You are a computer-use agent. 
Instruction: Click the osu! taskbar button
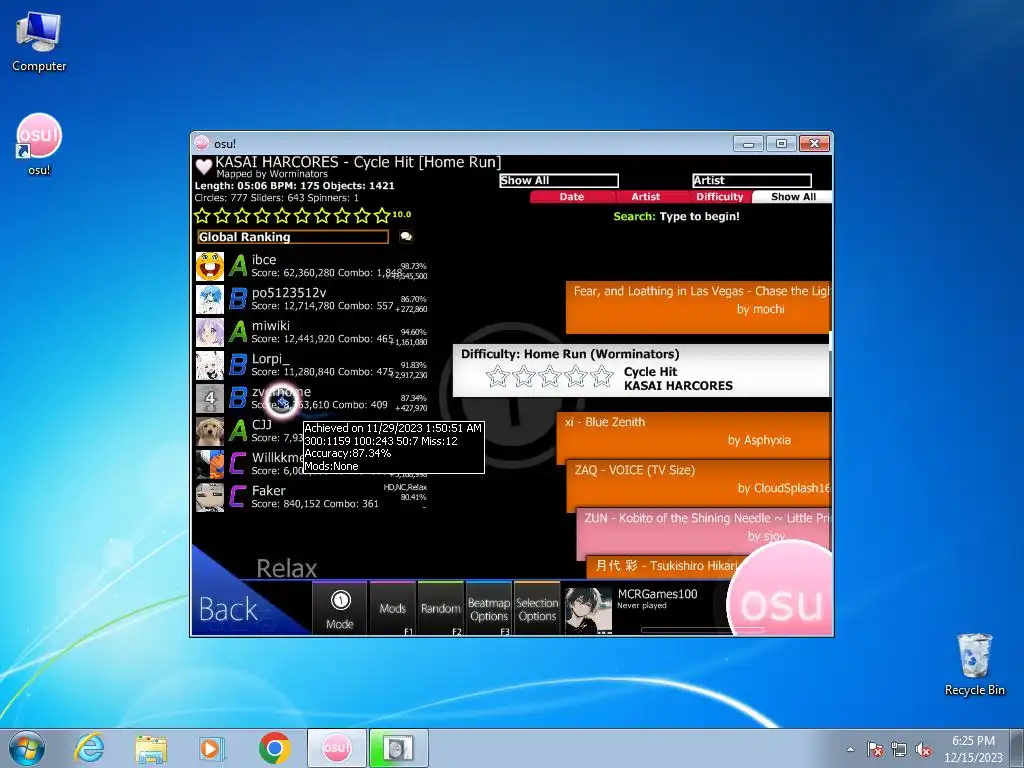point(336,748)
